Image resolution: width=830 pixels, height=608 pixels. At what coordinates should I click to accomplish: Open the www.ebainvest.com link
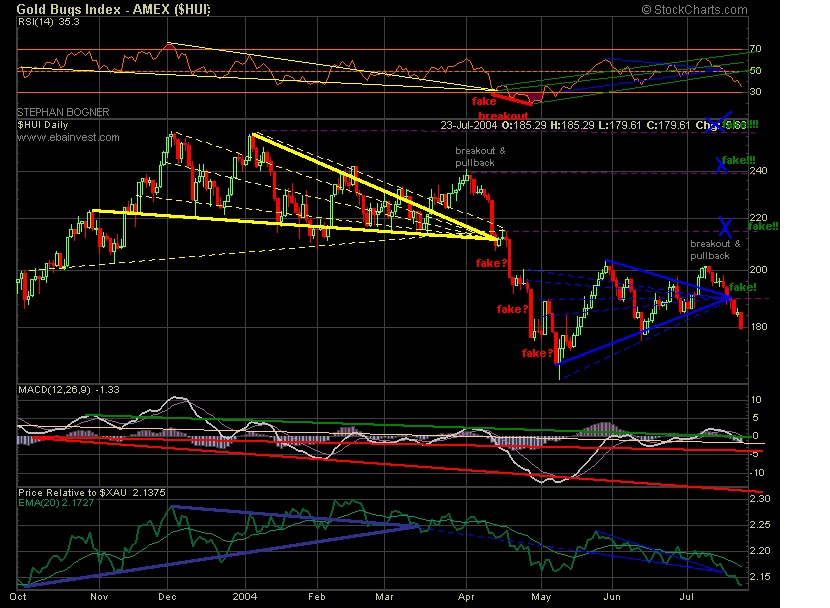click(55, 137)
